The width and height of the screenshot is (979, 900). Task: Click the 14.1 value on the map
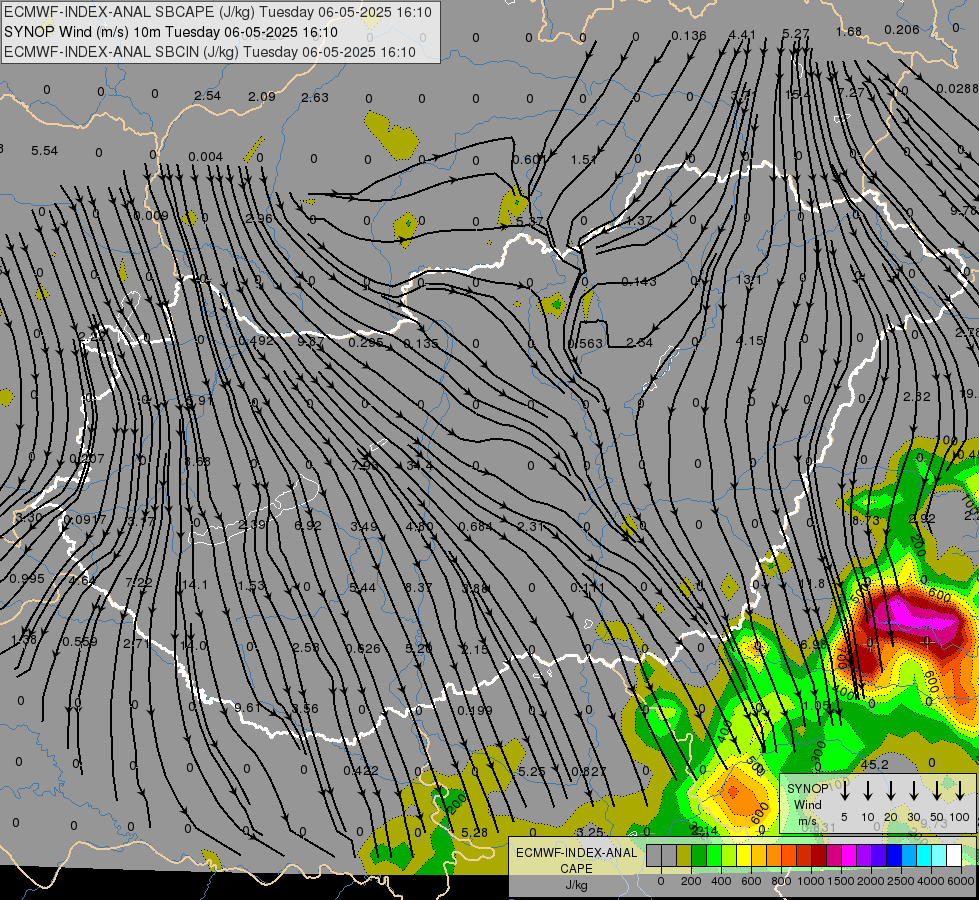[x=194, y=585]
